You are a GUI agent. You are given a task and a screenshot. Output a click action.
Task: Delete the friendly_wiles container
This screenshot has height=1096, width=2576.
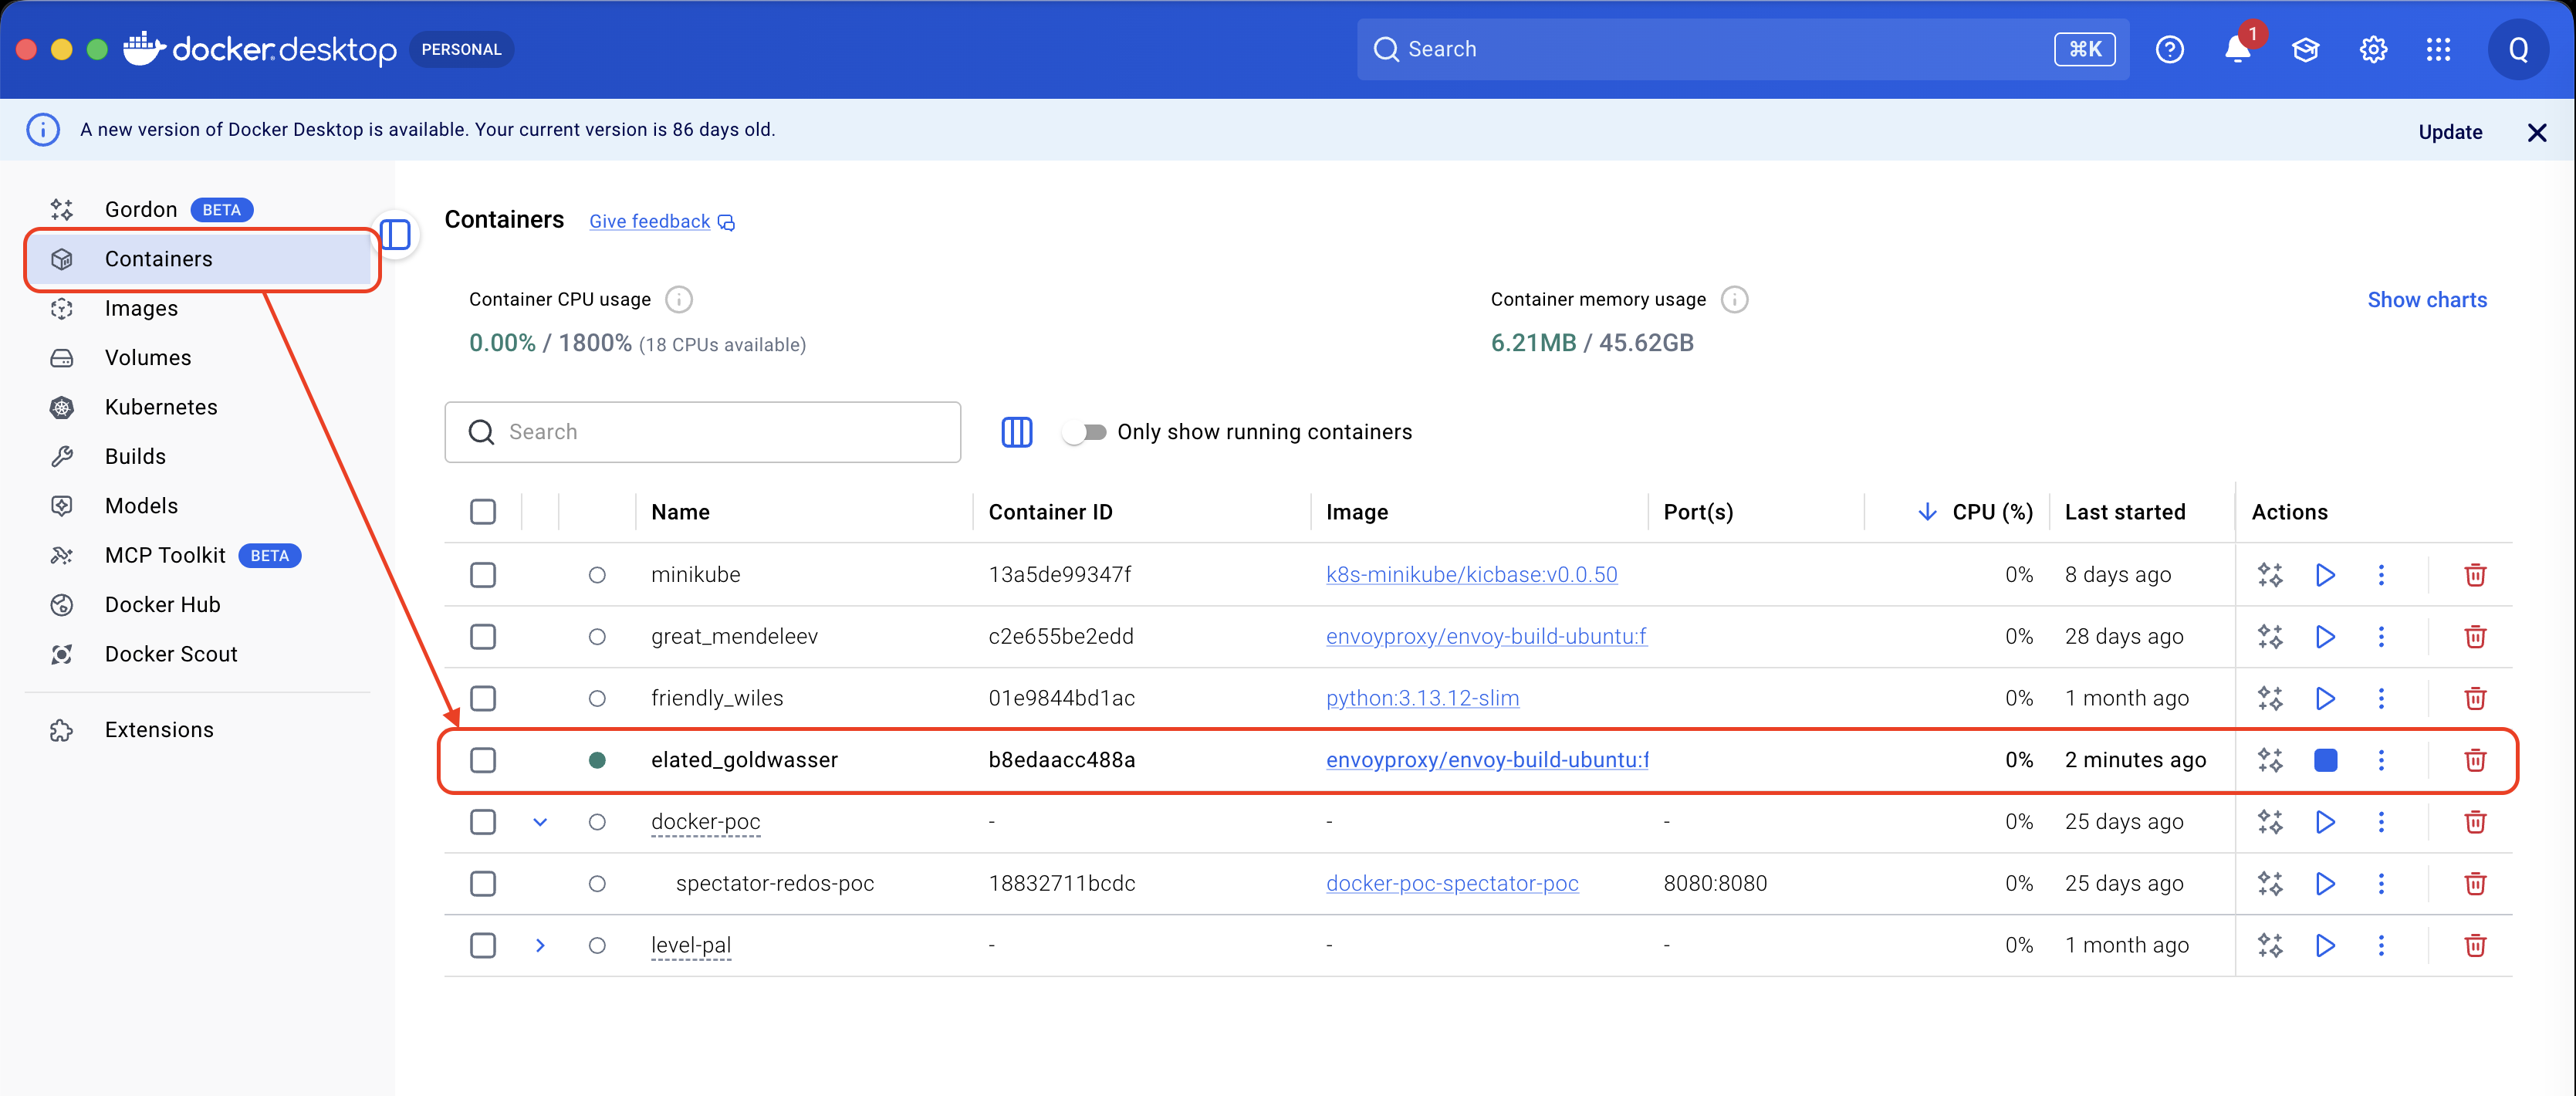tap(2475, 698)
